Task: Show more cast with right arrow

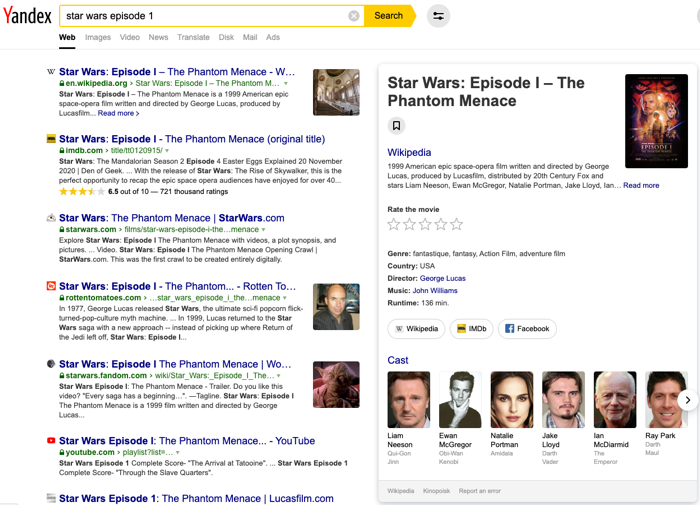Action: point(688,400)
